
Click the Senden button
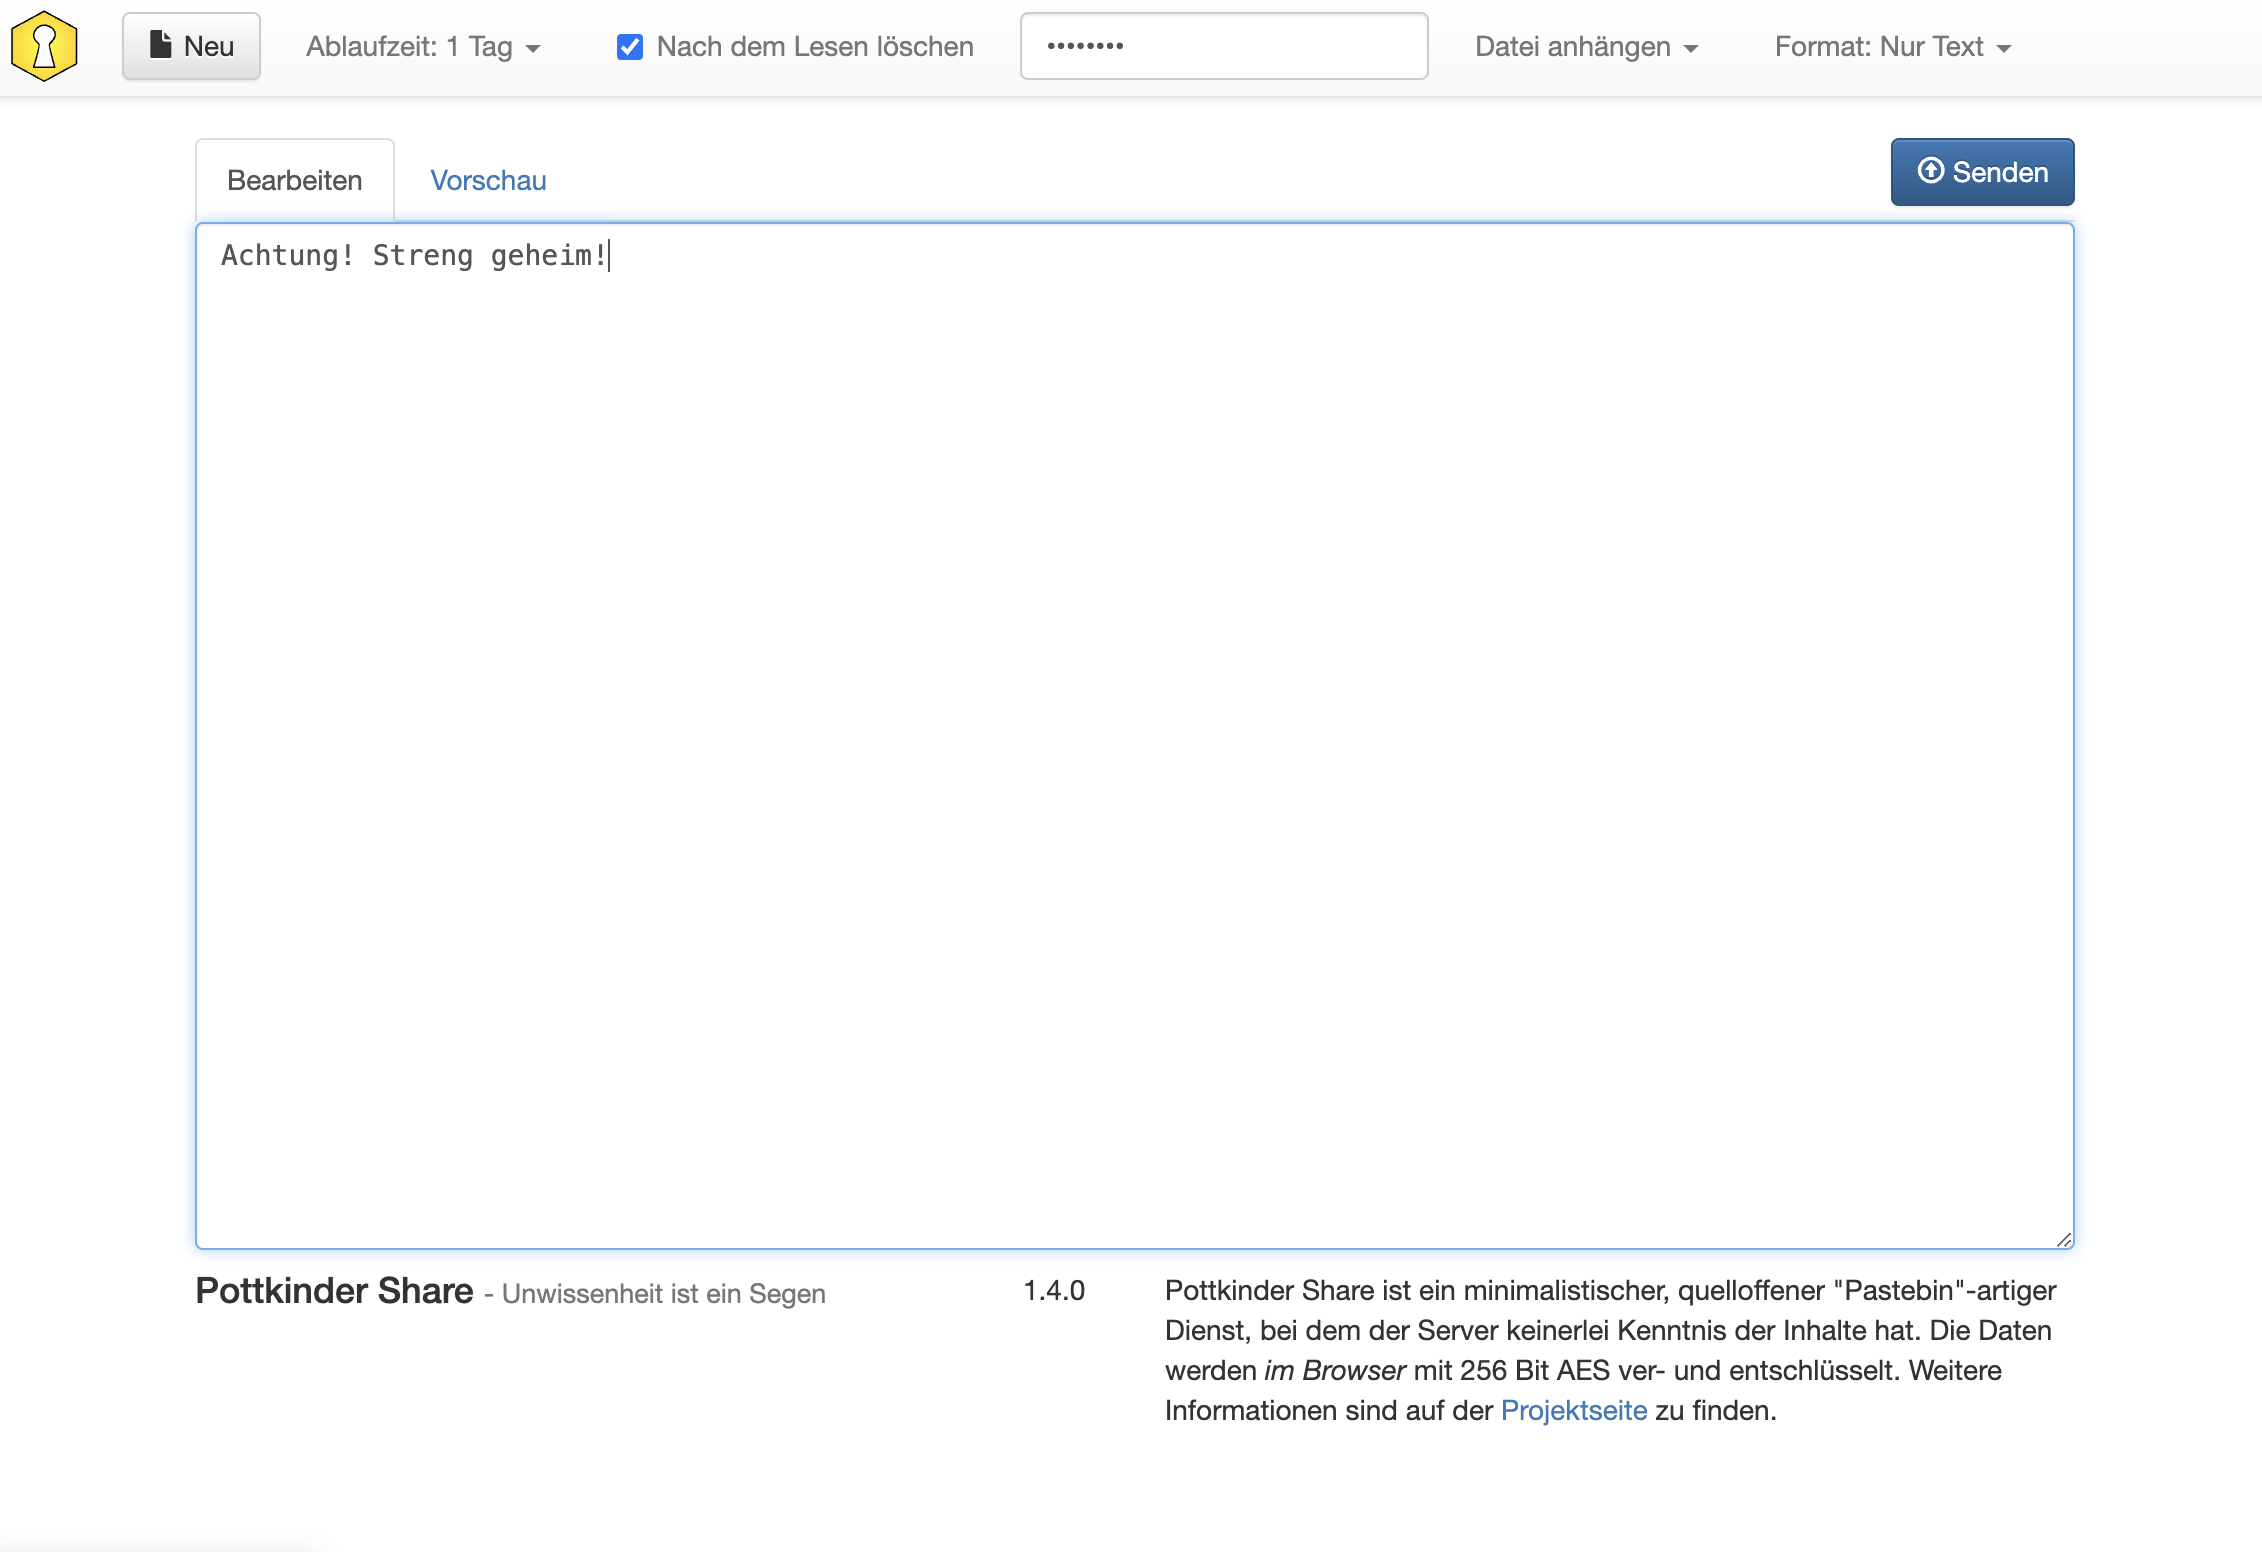(1982, 172)
